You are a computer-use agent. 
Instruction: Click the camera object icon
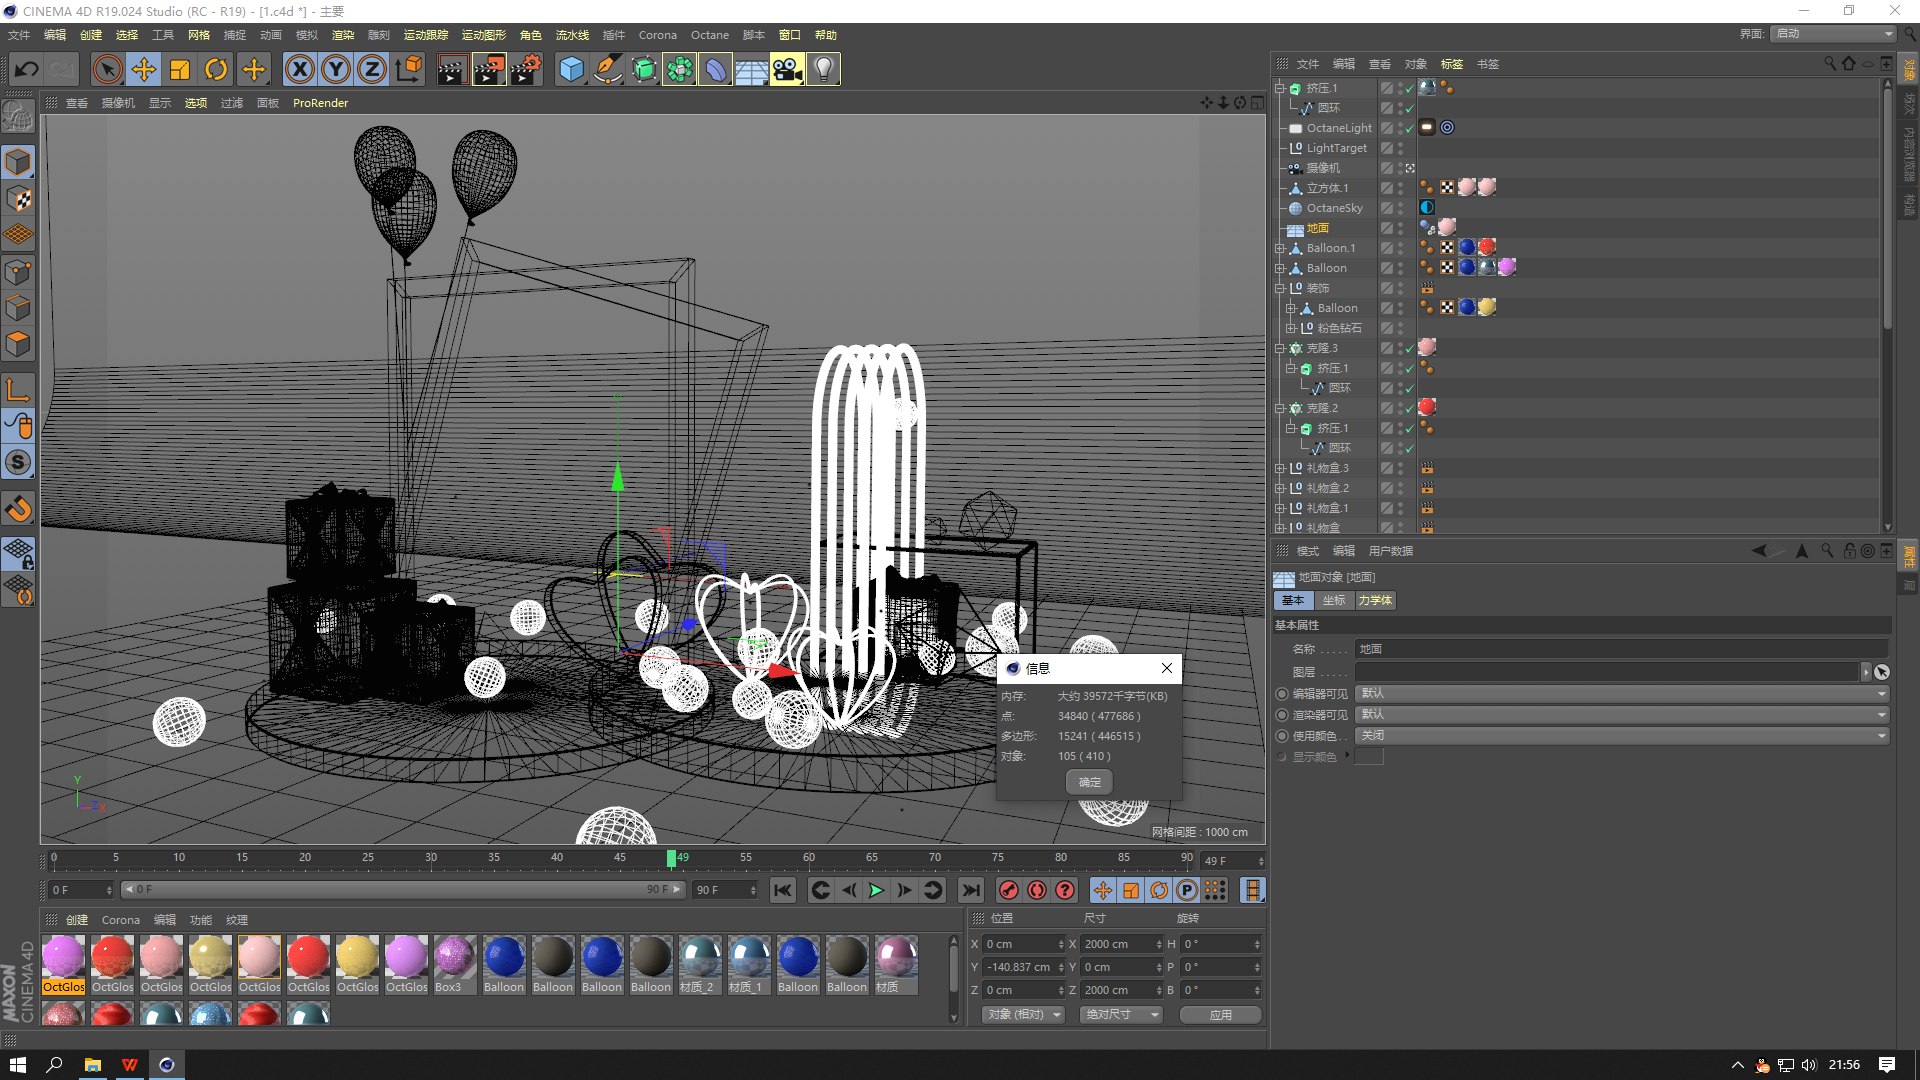point(787,69)
